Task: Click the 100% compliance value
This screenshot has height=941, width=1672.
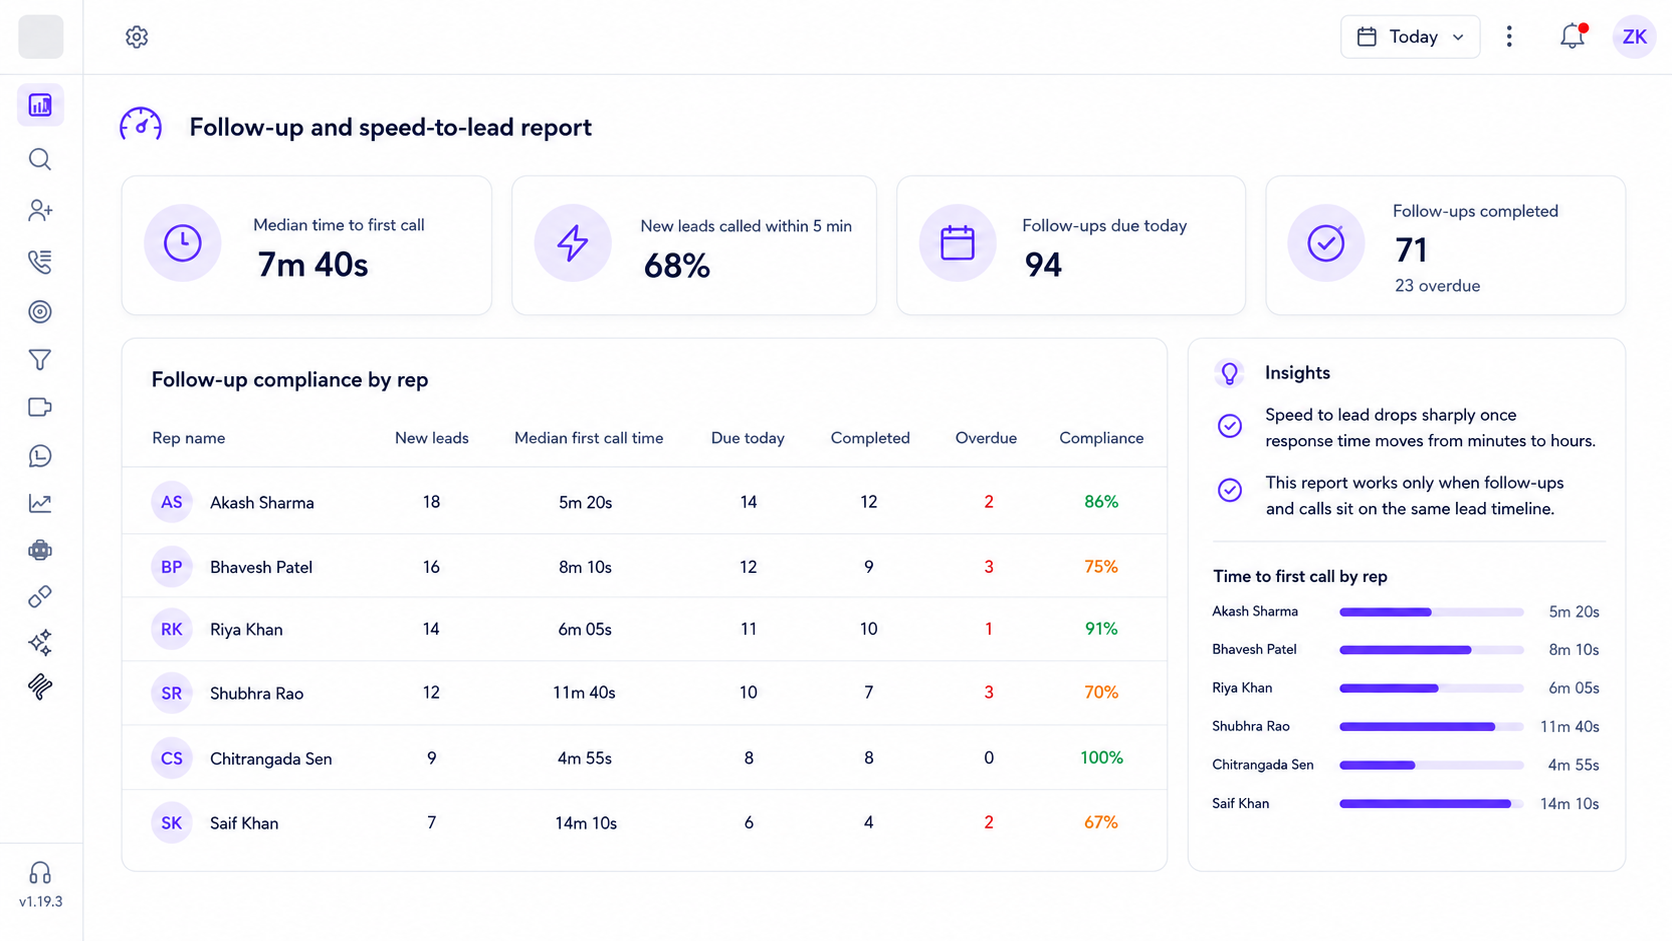Action: (1101, 758)
